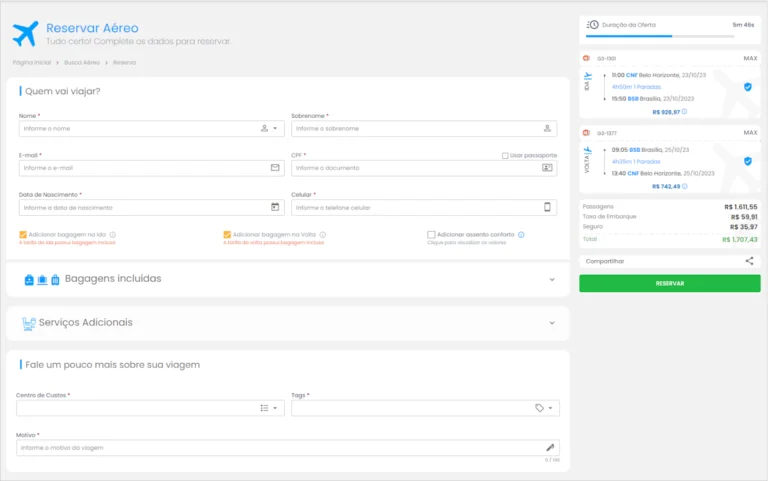
Task: Click the ID card icon in CPF field
Action: (x=547, y=168)
